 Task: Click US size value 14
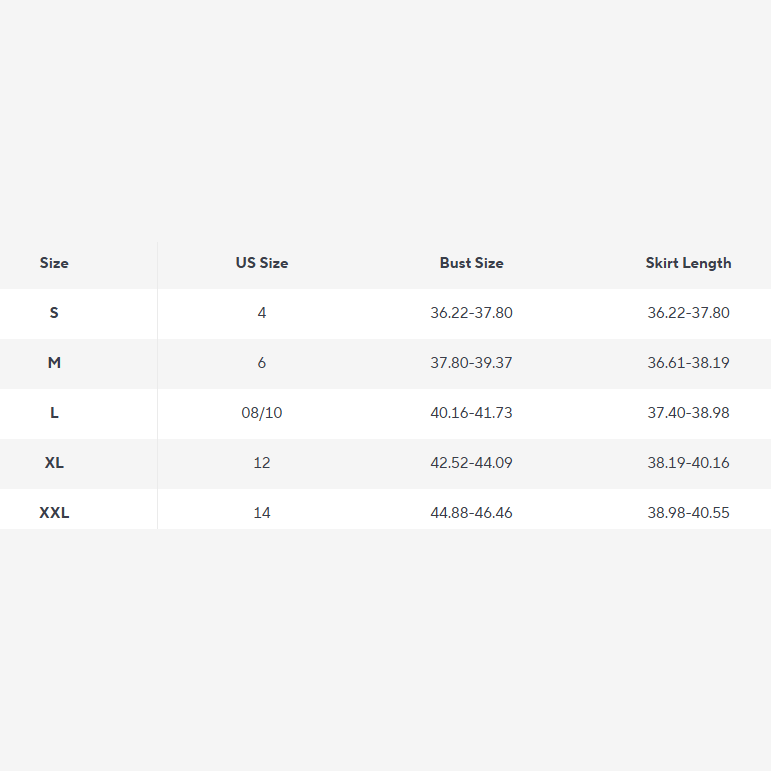coord(262,513)
